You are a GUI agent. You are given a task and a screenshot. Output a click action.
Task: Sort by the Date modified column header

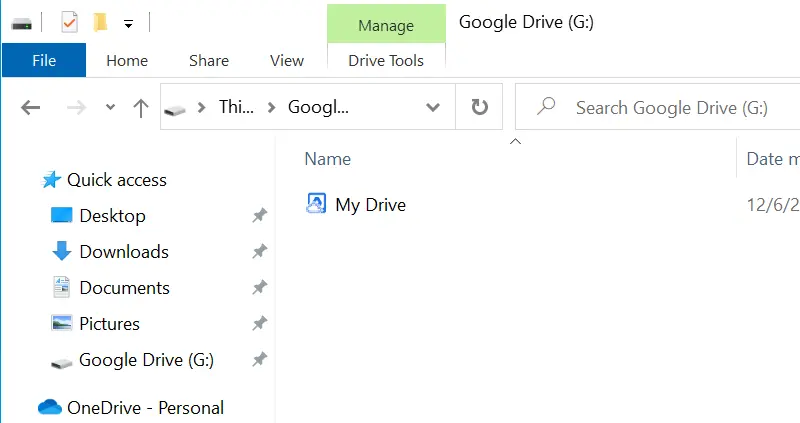click(772, 159)
